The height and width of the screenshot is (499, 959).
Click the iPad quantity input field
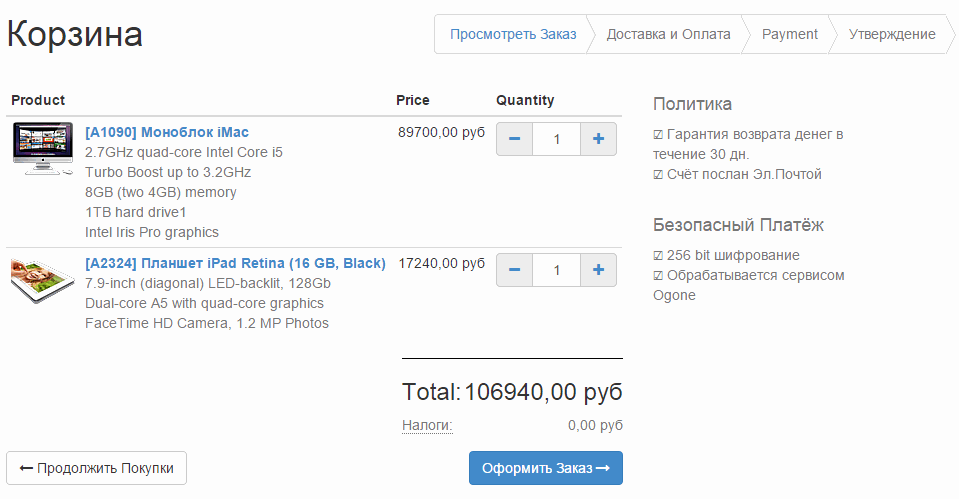(x=557, y=270)
